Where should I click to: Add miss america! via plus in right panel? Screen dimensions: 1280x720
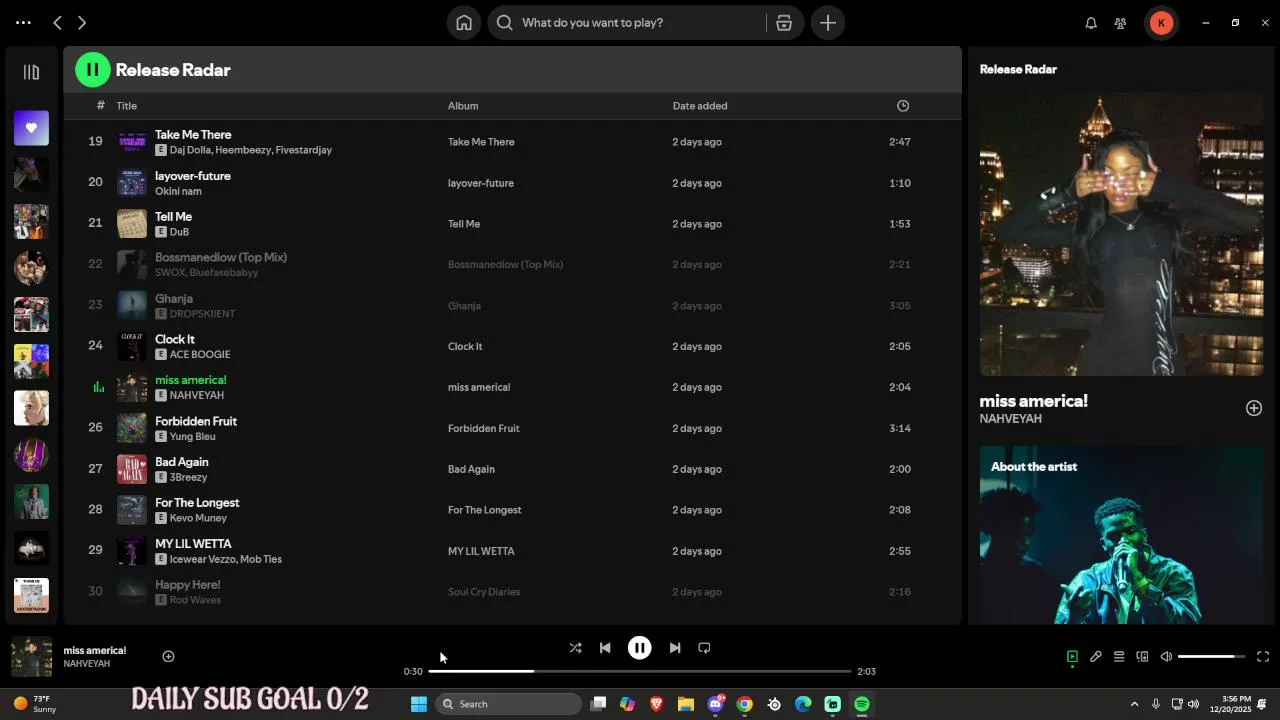pos(1254,408)
